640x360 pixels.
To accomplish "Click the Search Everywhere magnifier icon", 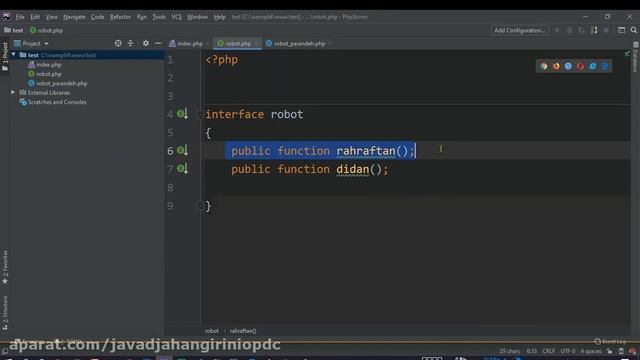I will pos(633,30).
